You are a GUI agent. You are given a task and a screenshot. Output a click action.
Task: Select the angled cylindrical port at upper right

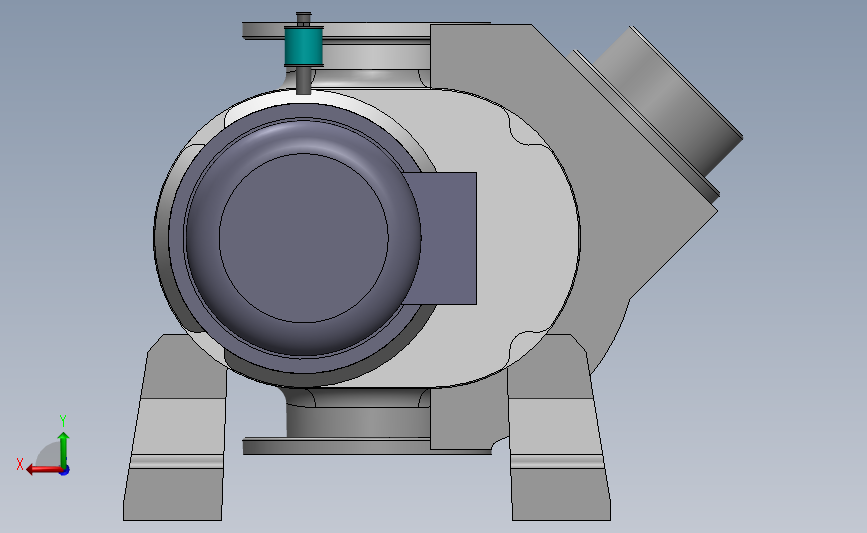tap(668, 100)
